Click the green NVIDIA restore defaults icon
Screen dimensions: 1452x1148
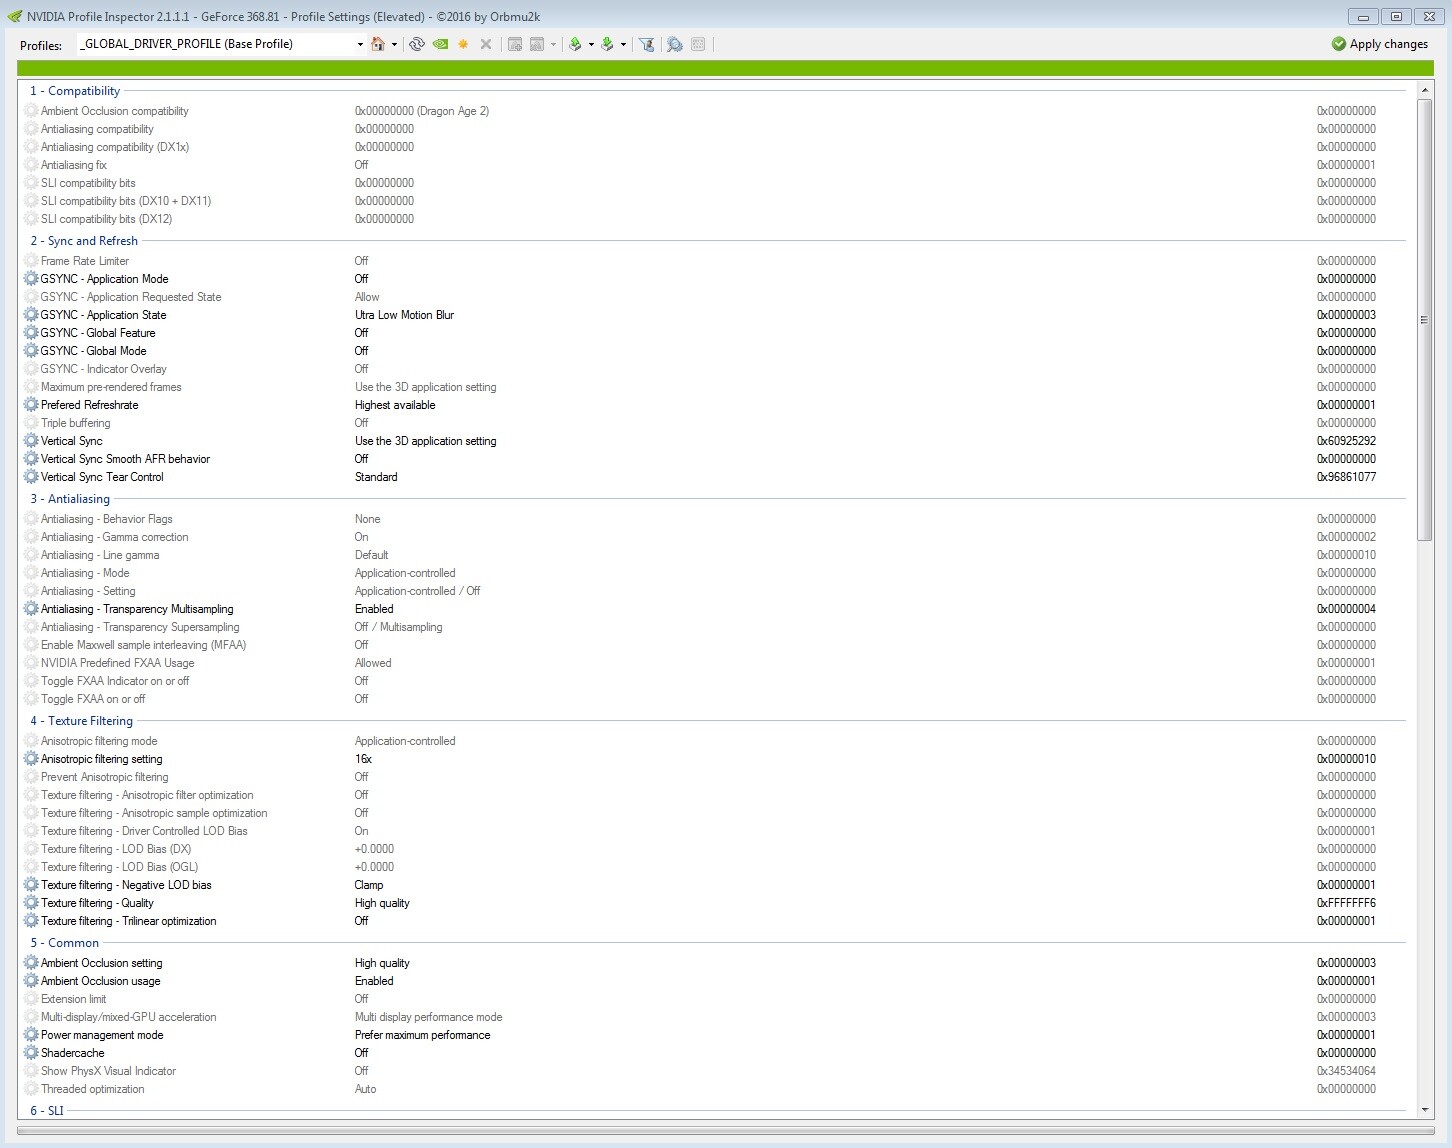tap(440, 44)
